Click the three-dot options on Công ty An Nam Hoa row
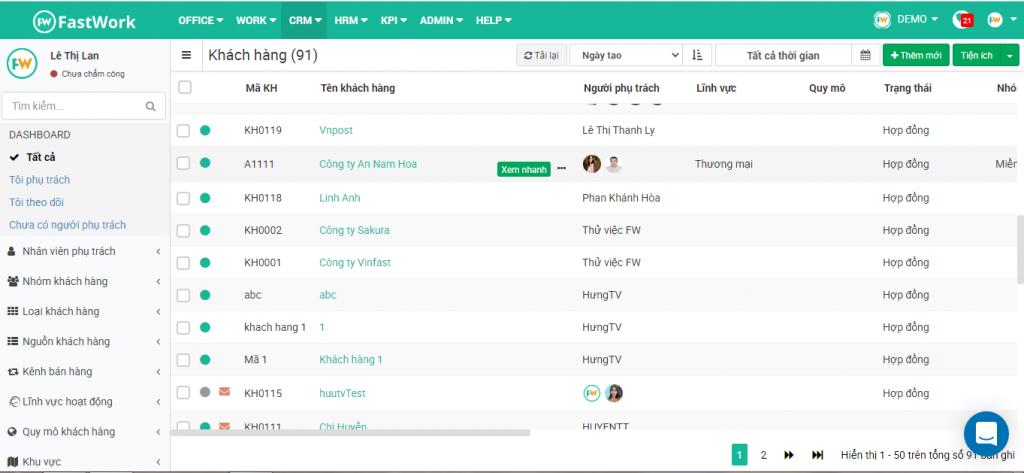This screenshot has height=473, width=1024. pos(561,168)
